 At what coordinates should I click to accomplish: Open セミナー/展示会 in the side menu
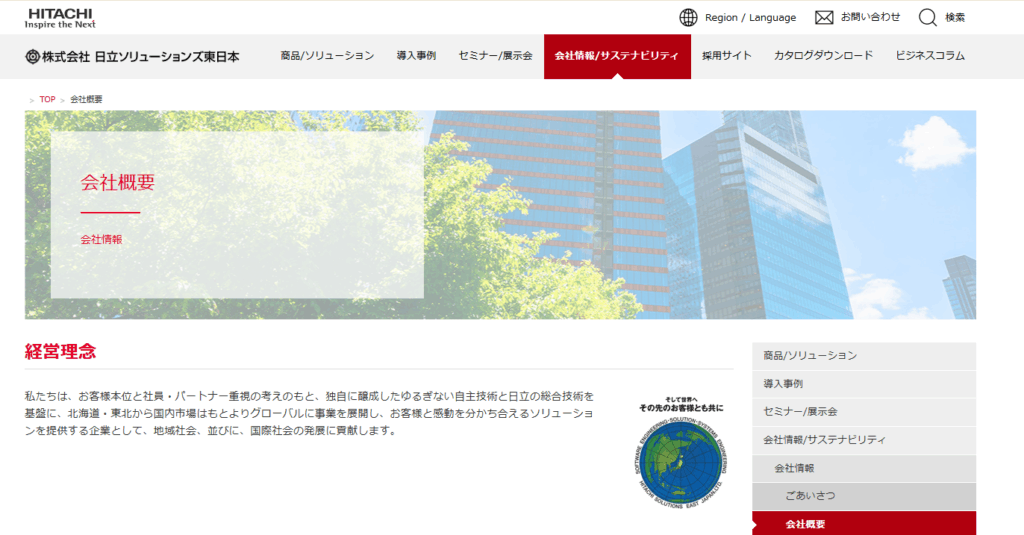pyautogui.click(x=864, y=412)
